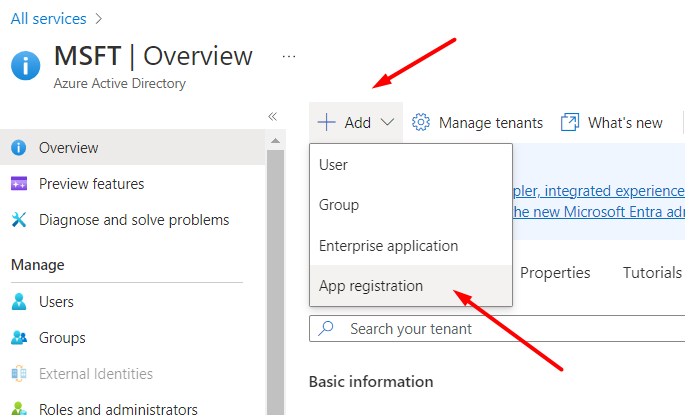
Task: Open the Overview sidebar item
Action: [133, 147]
